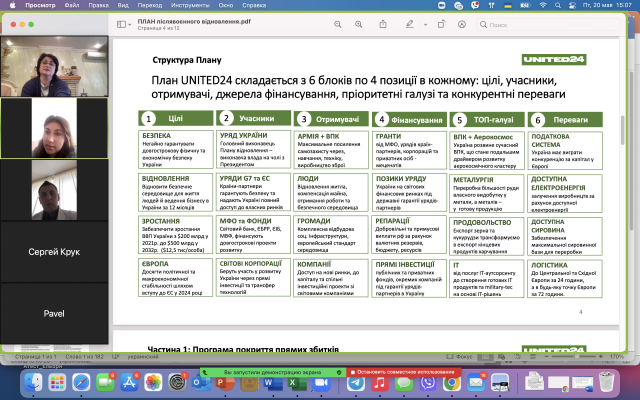Click the shield icon on the sharing bar
Screen dimensions: 640x400
click(339, 372)
